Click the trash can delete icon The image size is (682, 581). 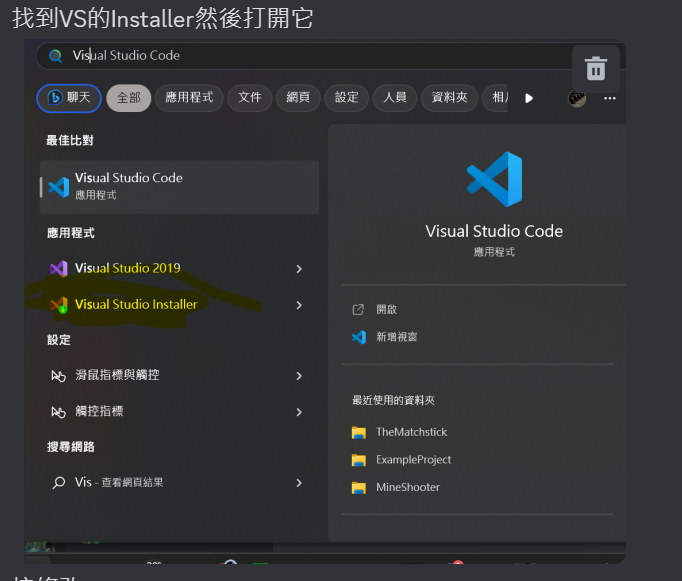(x=595, y=69)
